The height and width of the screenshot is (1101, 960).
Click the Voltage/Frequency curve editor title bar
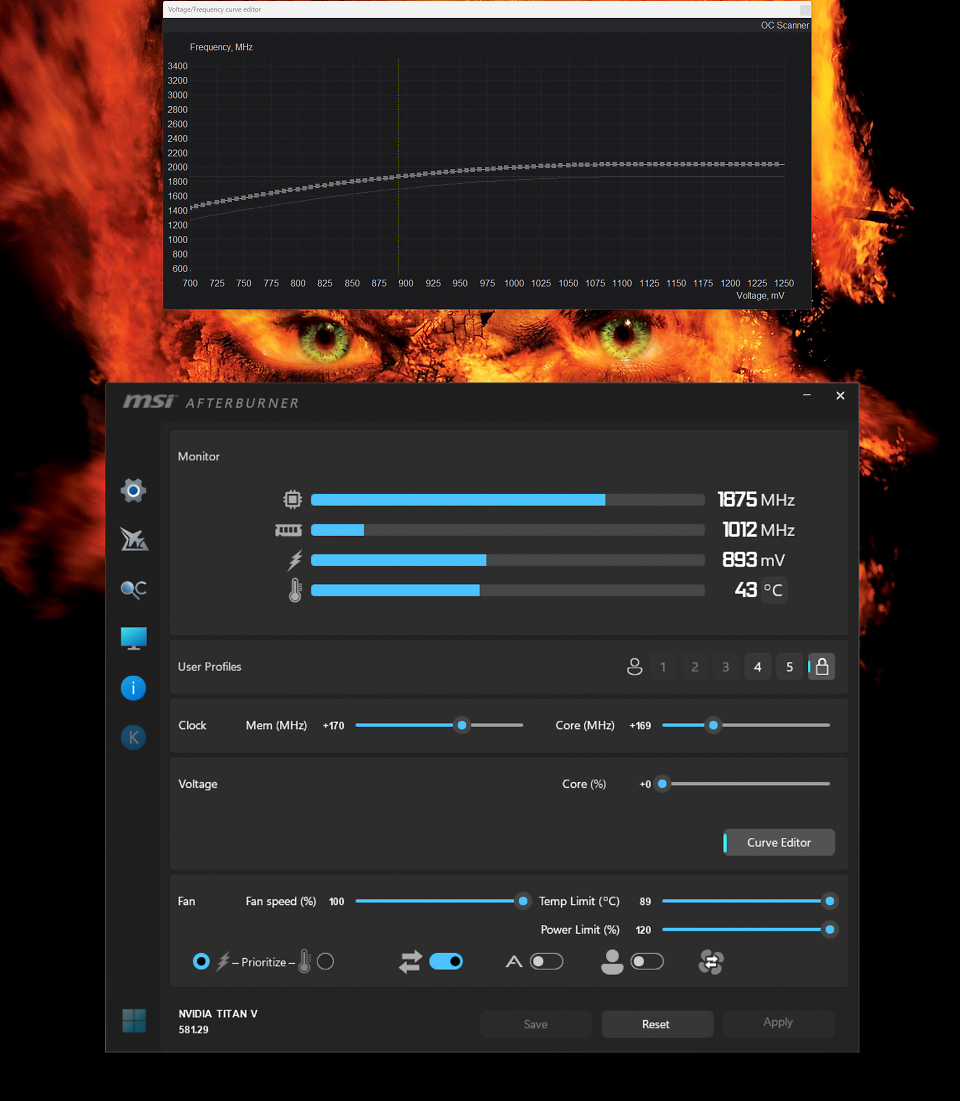[487, 9]
